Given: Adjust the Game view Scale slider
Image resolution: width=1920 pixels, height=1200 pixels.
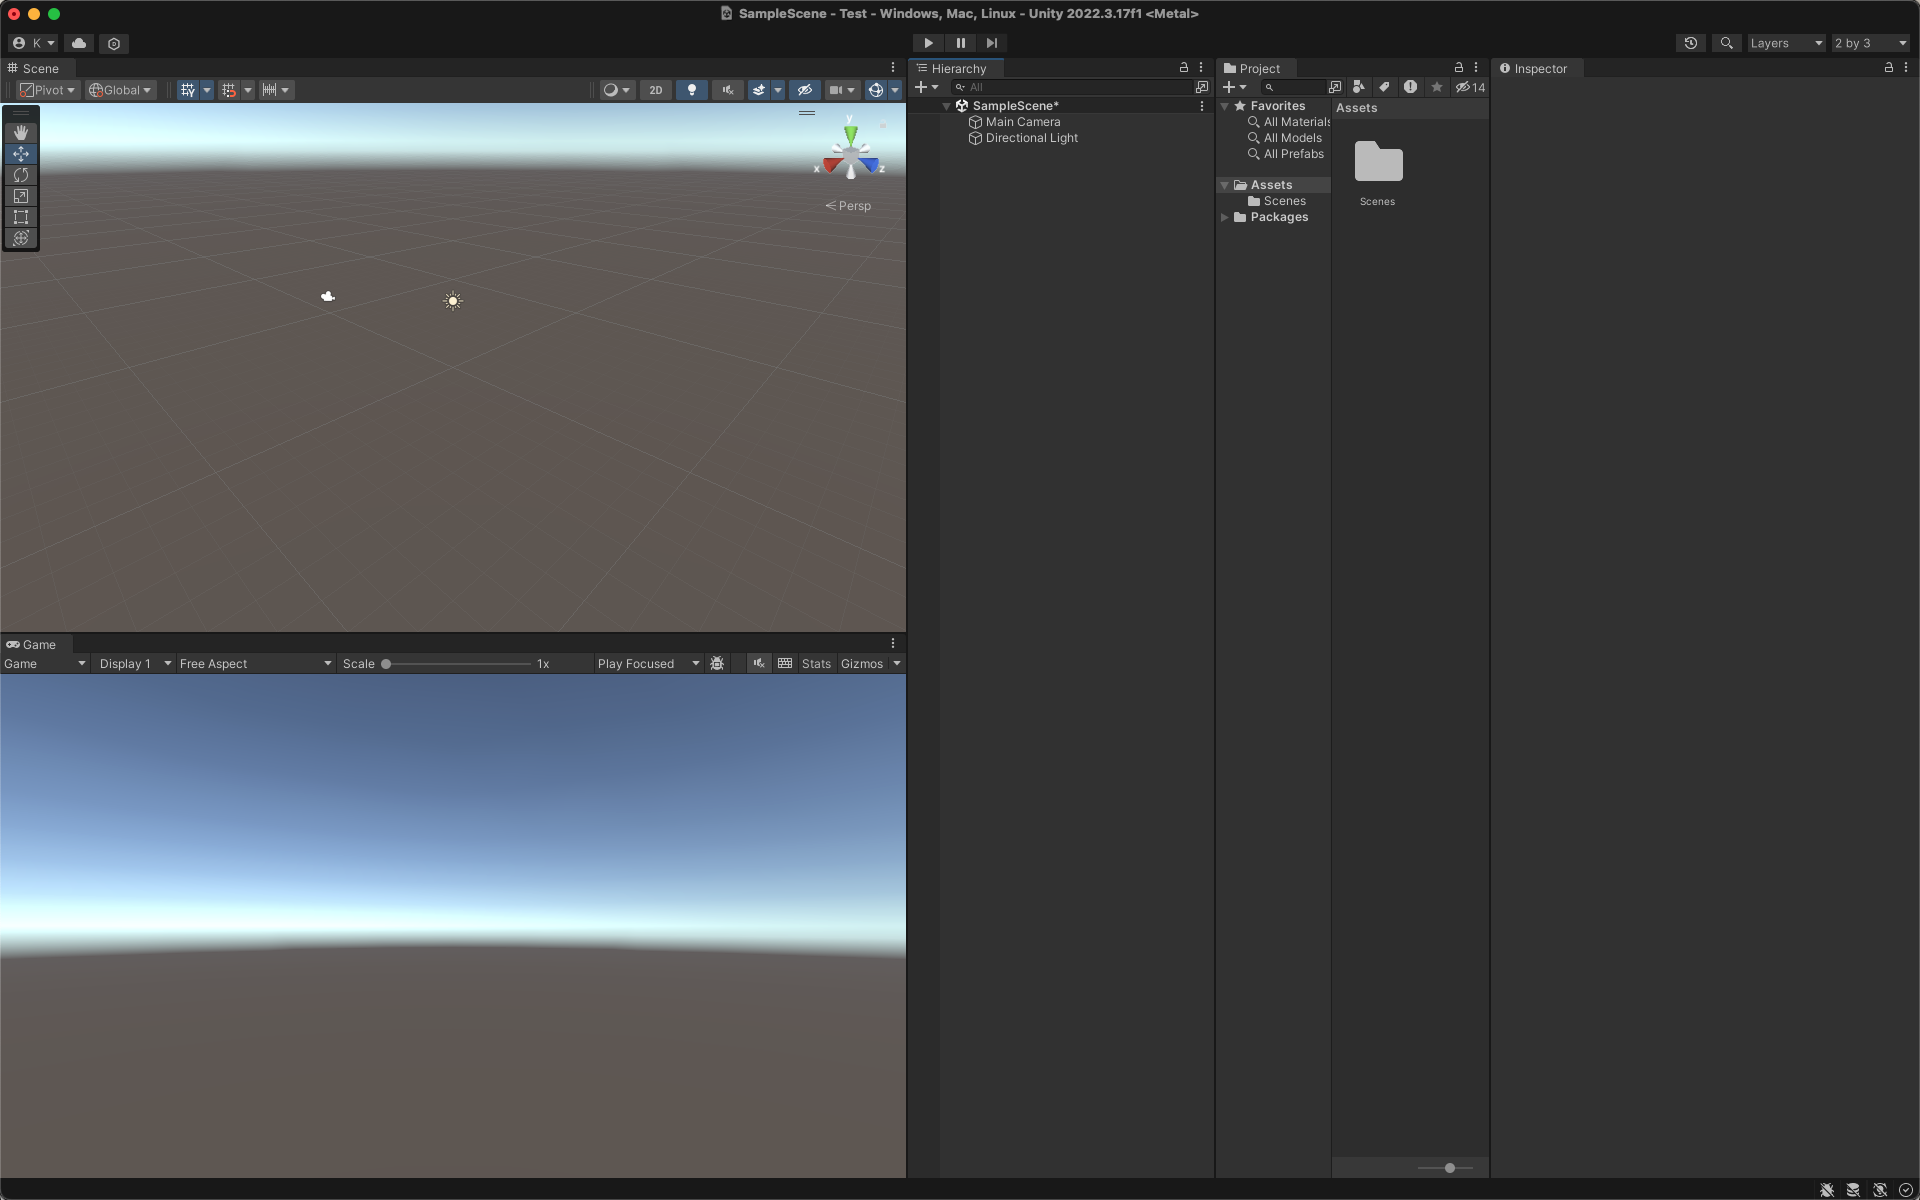Looking at the screenshot, I should (x=386, y=664).
